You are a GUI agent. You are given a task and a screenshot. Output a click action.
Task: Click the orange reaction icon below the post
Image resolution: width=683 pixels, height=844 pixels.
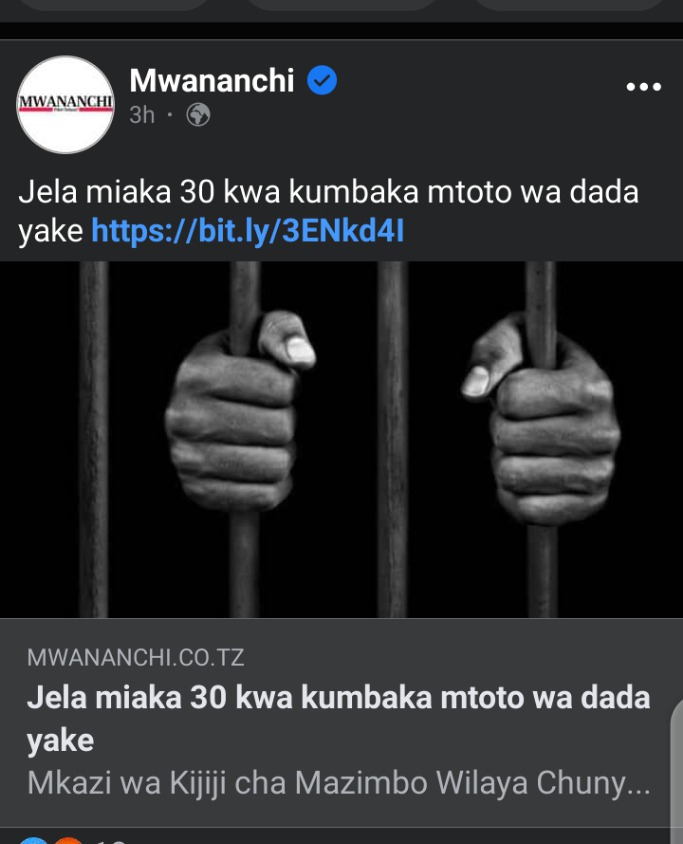coord(68,840)
